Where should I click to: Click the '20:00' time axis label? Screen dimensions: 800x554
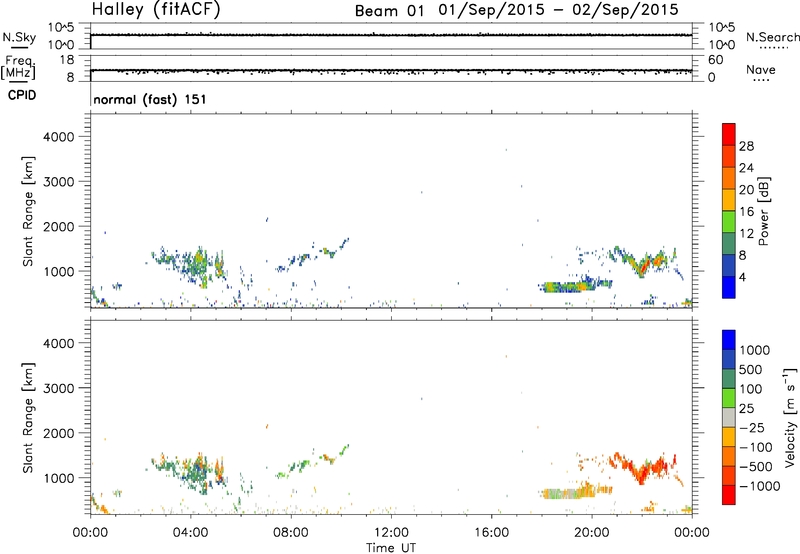(x=591, y=533)
